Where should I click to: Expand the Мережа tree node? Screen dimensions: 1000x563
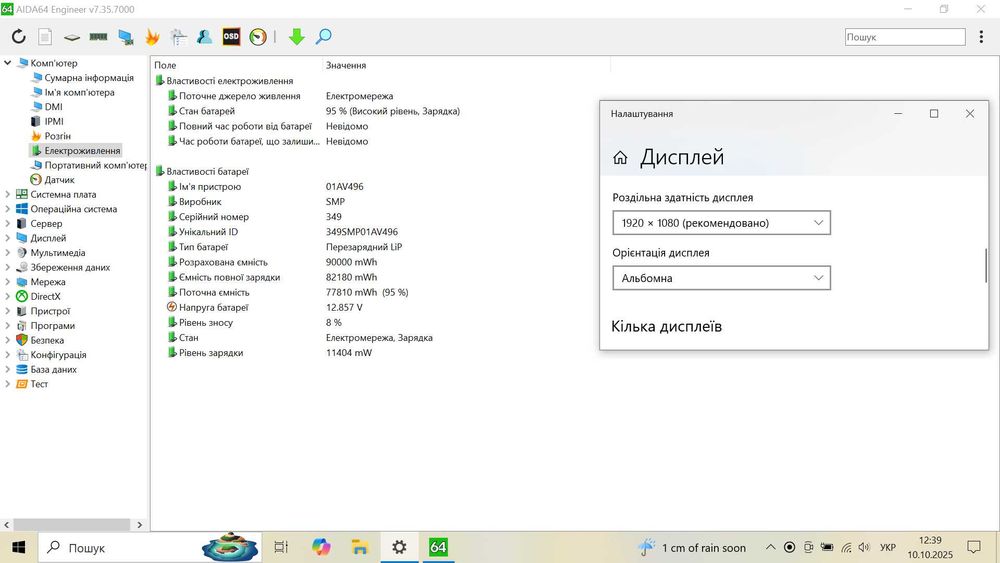coord(8,282)
